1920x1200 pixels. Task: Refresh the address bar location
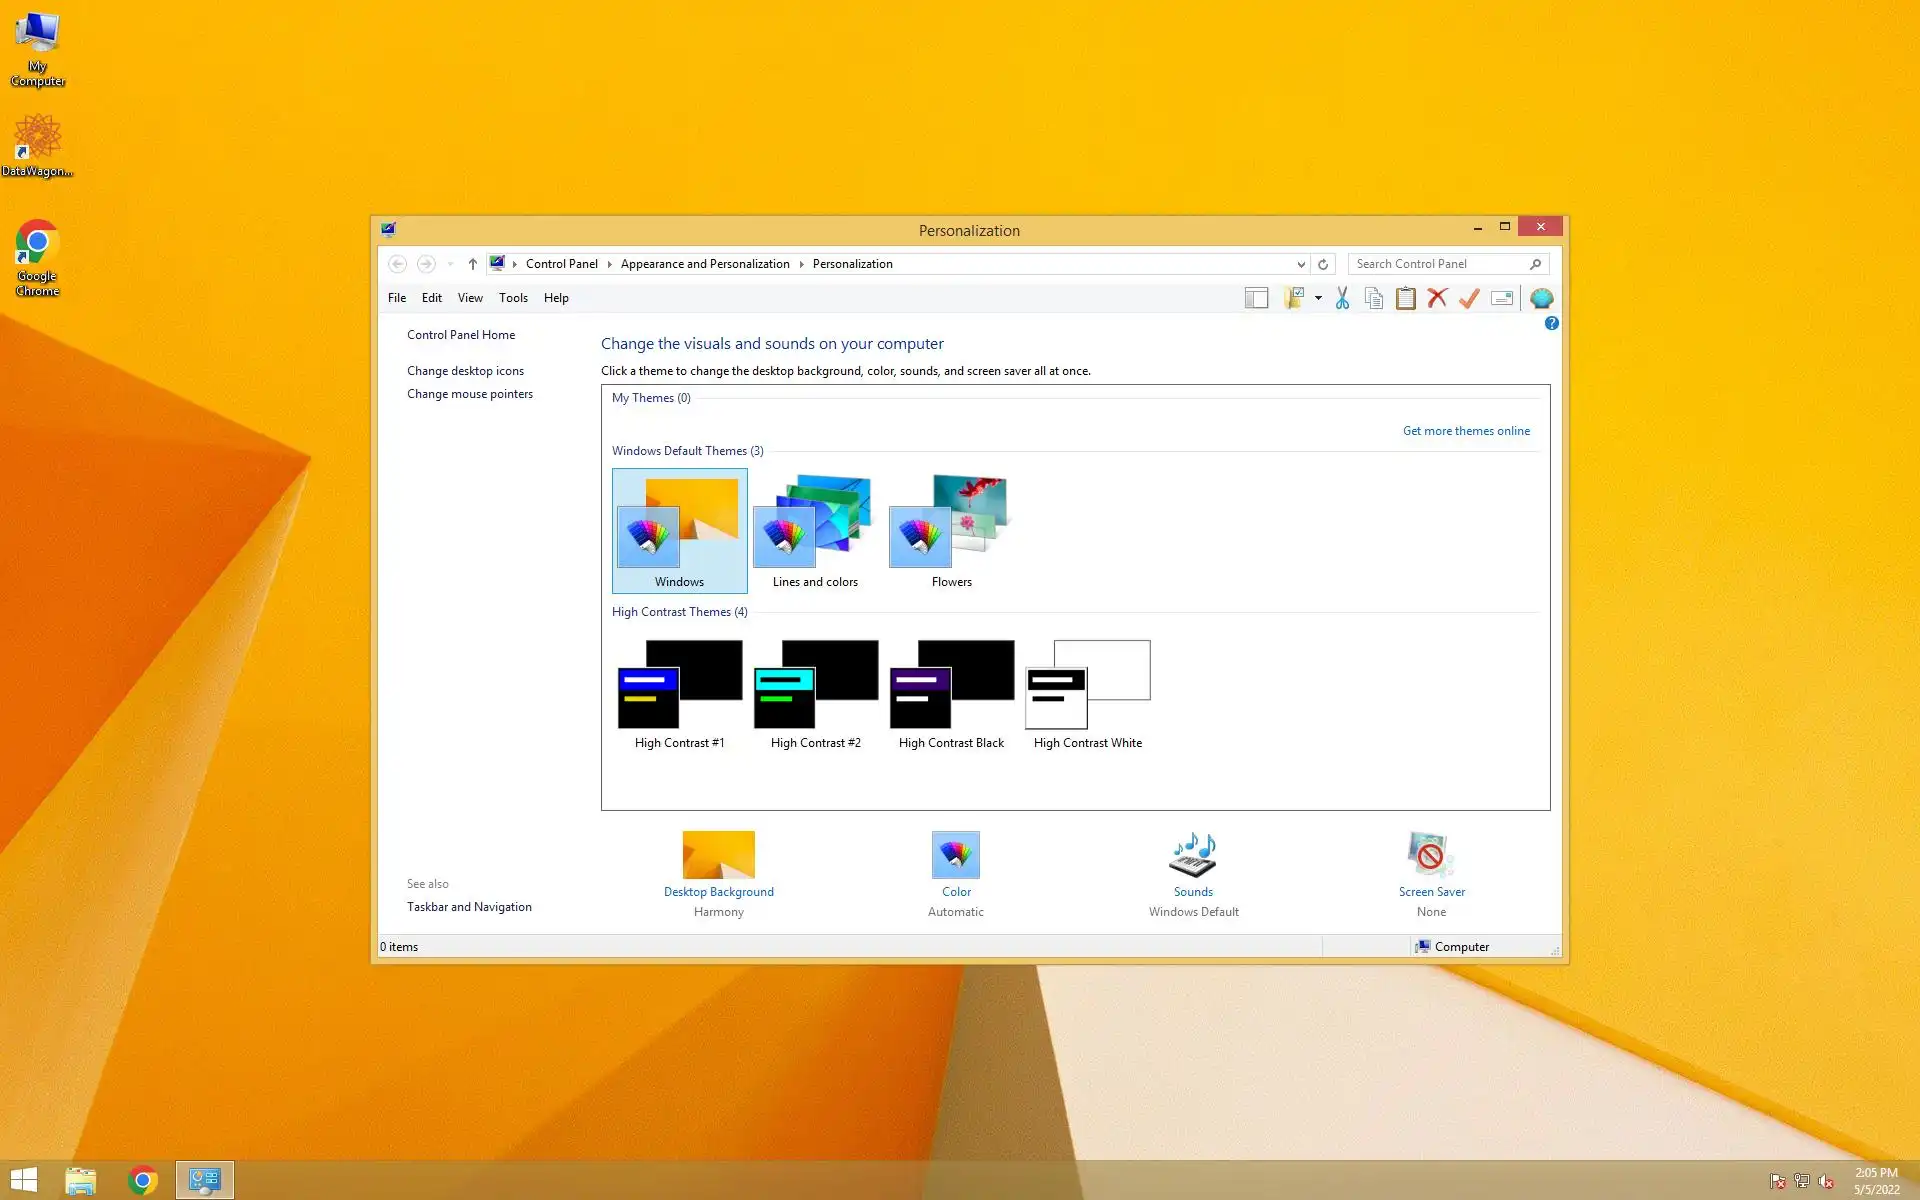coord(1323,264)
